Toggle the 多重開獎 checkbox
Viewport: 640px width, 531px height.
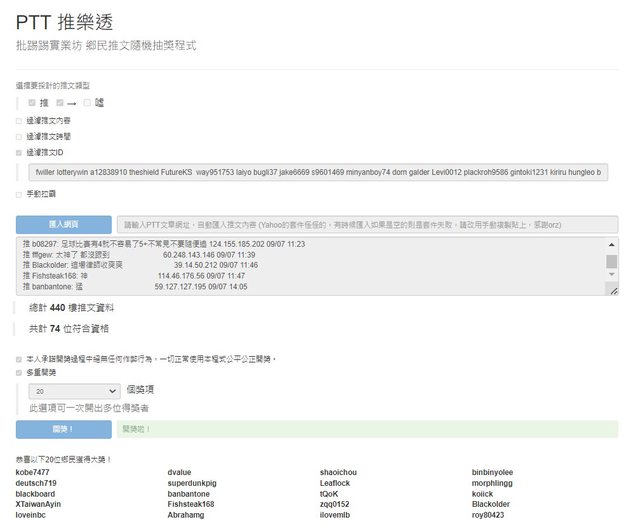coord(18,373)
